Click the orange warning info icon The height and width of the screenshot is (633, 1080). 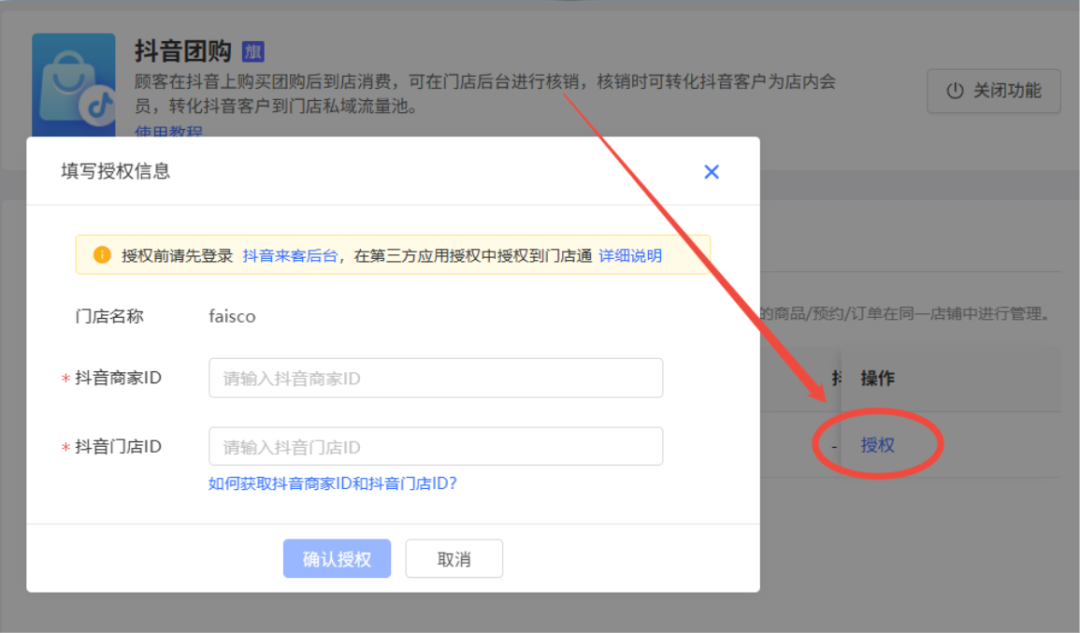(102, 255)
